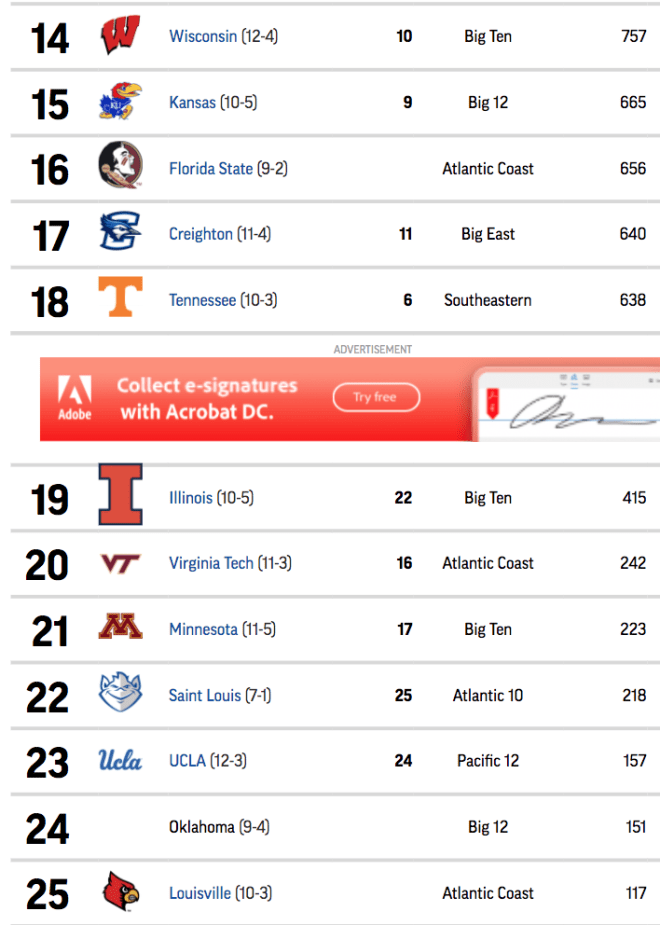The width and height of the screenshot is (660, 925).
Task: Open the Virginia Tech team link
Action: click(211, 563)
